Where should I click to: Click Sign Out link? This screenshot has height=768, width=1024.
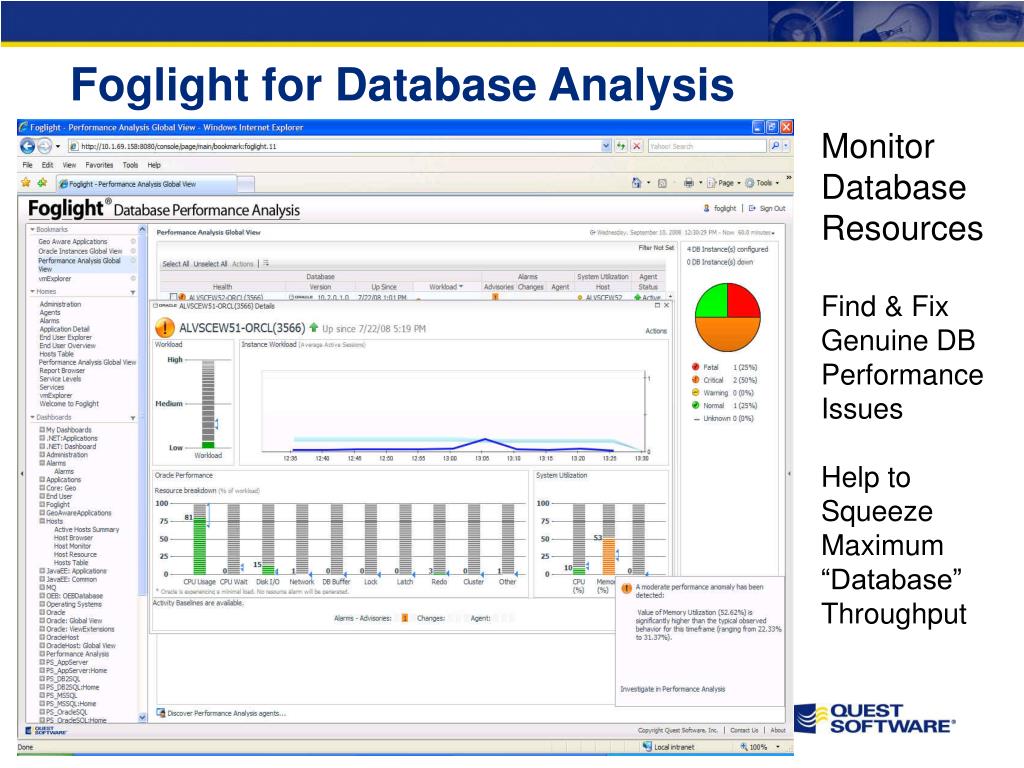click(x=773, y=208)
